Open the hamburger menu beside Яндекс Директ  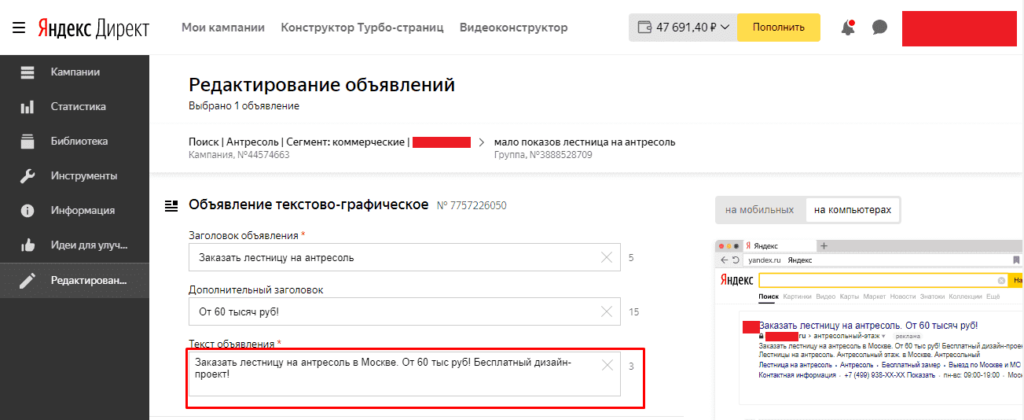[x=18, y=28]
